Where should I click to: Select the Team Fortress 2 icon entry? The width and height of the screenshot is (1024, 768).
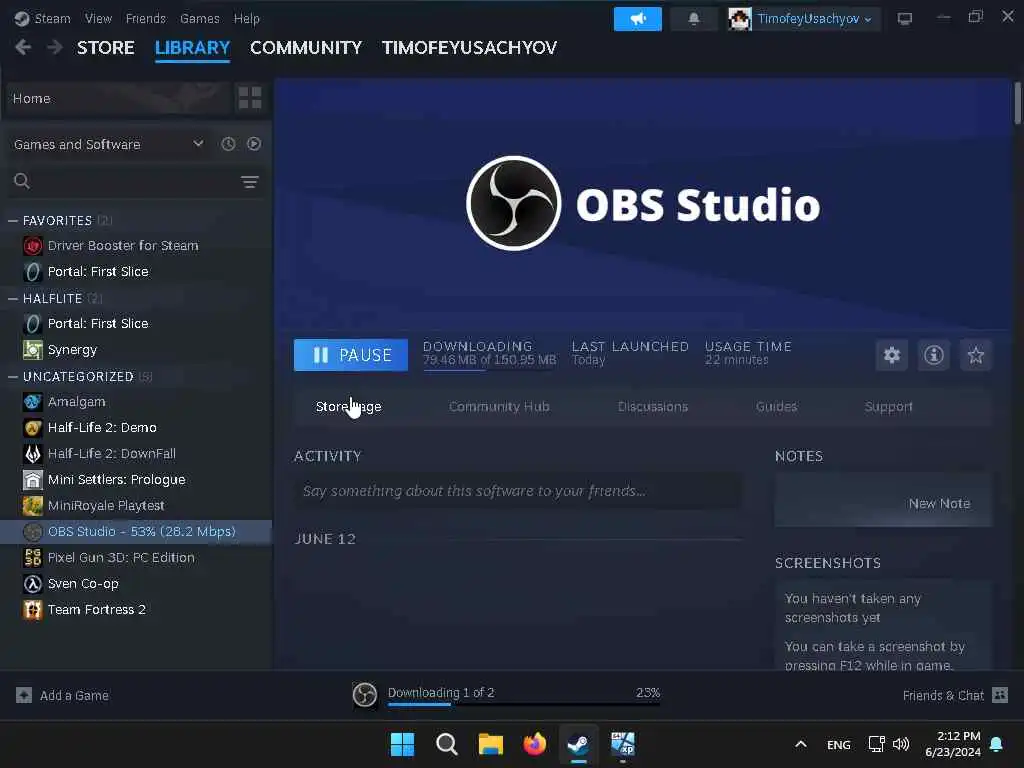pyautogui.click(x=33, y=609)
